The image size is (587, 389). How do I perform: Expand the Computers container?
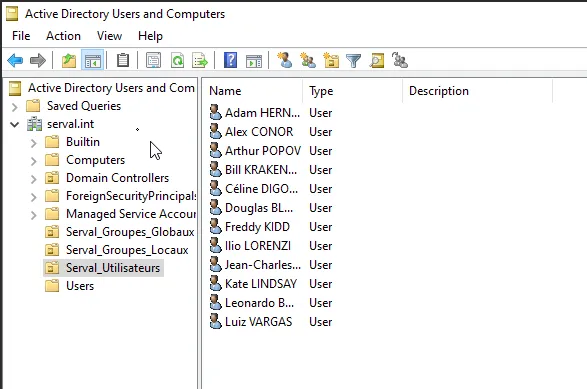point(34,161)
